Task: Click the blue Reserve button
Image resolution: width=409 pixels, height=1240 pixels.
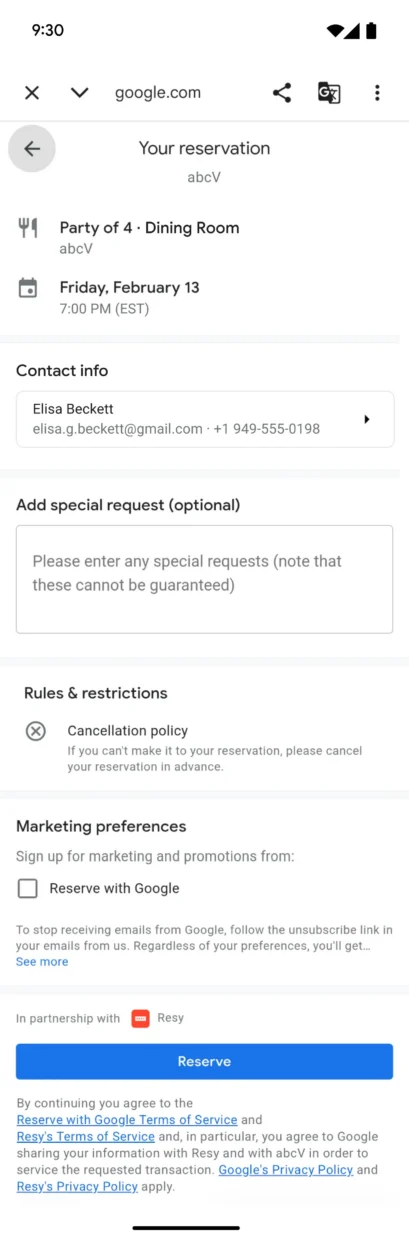Action: [204, 1061]
